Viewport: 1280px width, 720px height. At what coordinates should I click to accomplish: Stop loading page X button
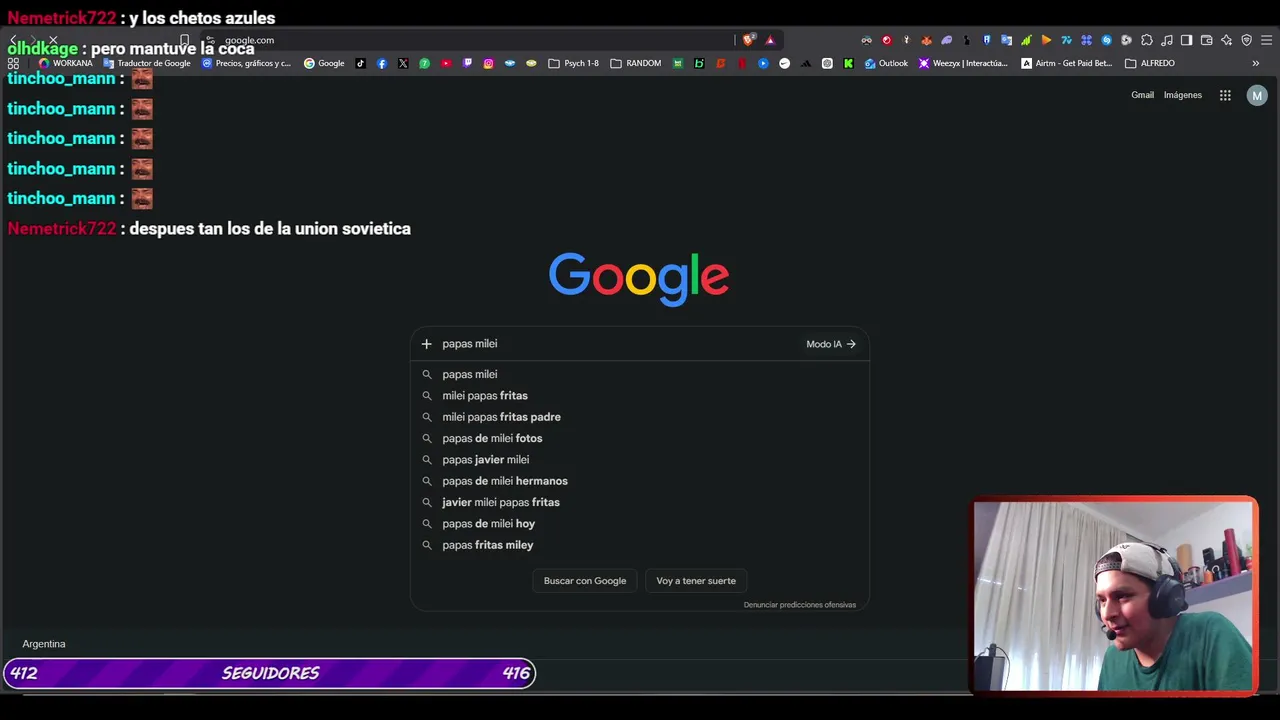point(53,40)
